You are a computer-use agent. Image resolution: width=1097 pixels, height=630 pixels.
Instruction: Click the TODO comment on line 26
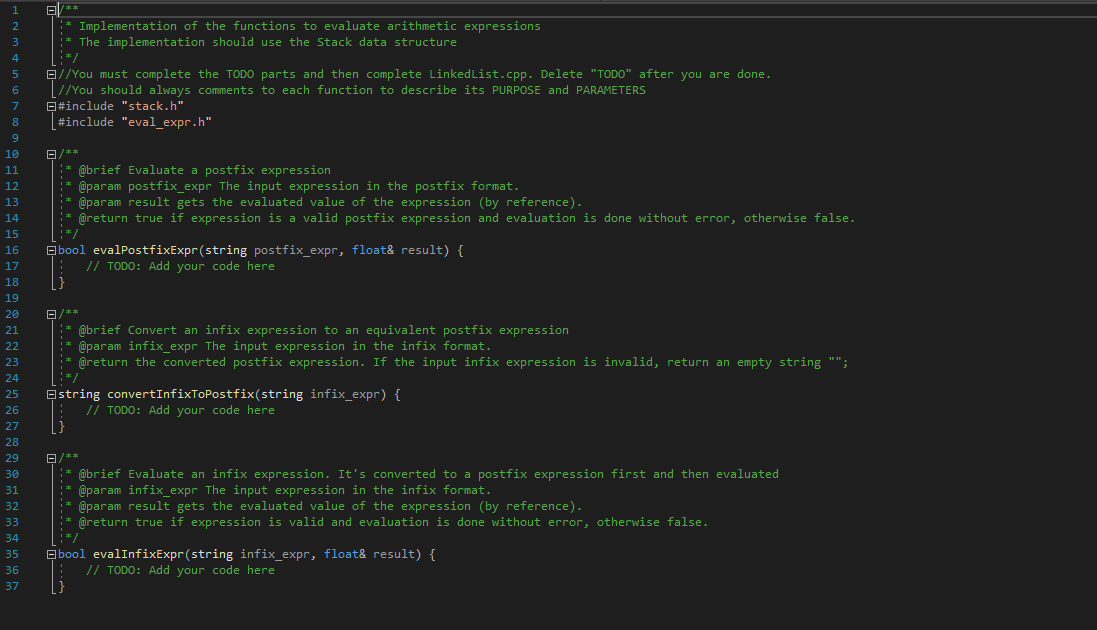point(181,410)
